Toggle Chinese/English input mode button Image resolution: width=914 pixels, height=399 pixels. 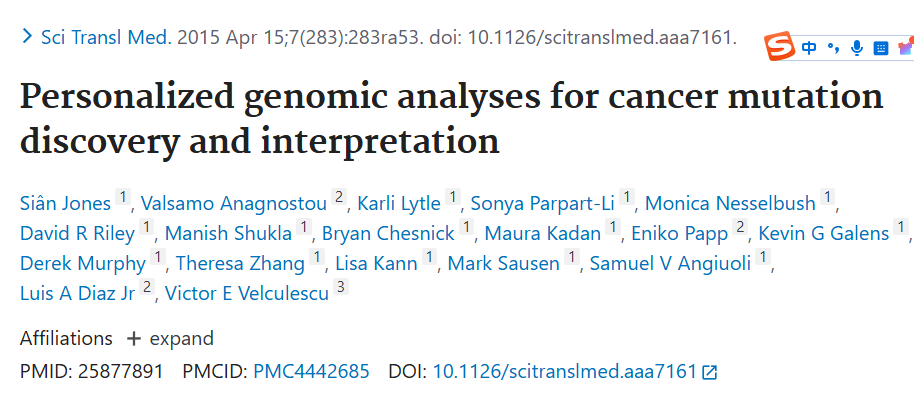(809, 48)
